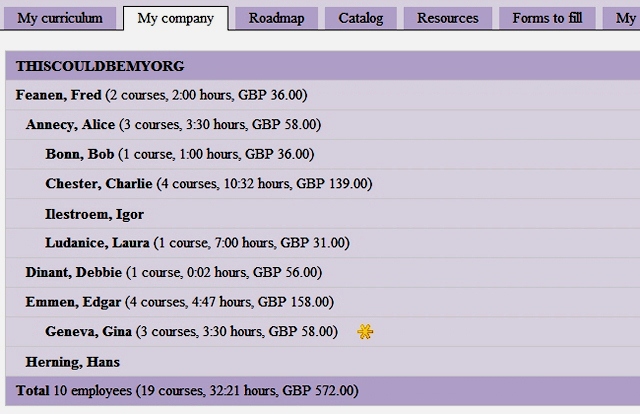Open Bonn, Bob's training record
640x414 pixels.
pyautogui.click(x=79, y=154)
